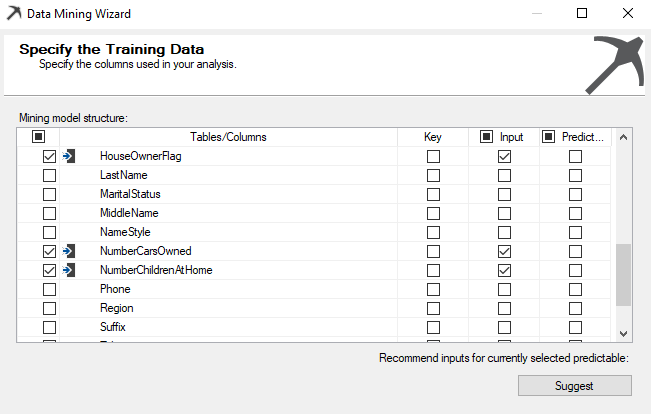Click the NumberCarsOwned arrow icon
Screen dimensions: 651x414
[x=69, y=251]
